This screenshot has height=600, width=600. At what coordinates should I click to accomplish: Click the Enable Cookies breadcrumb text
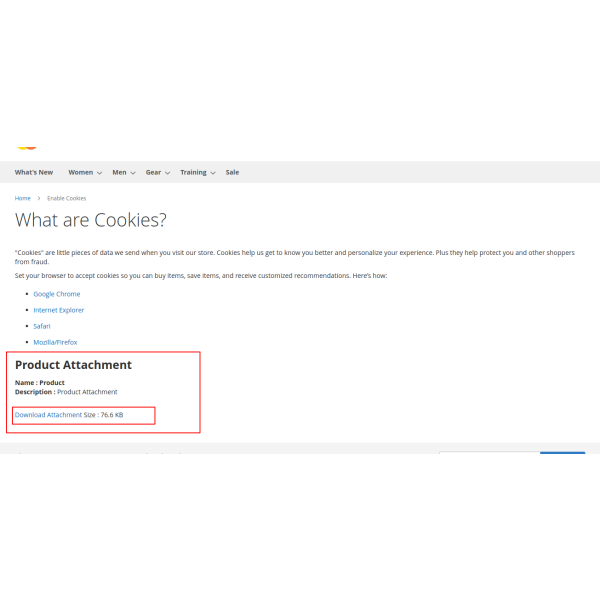click(x=67, y=198)
